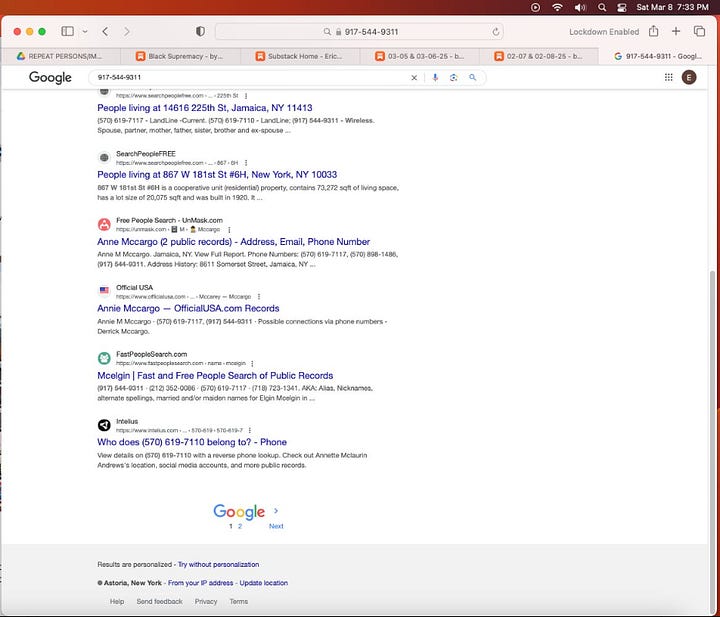Click From your IP address link
The image size is (720, 617).
coord(201,583)
